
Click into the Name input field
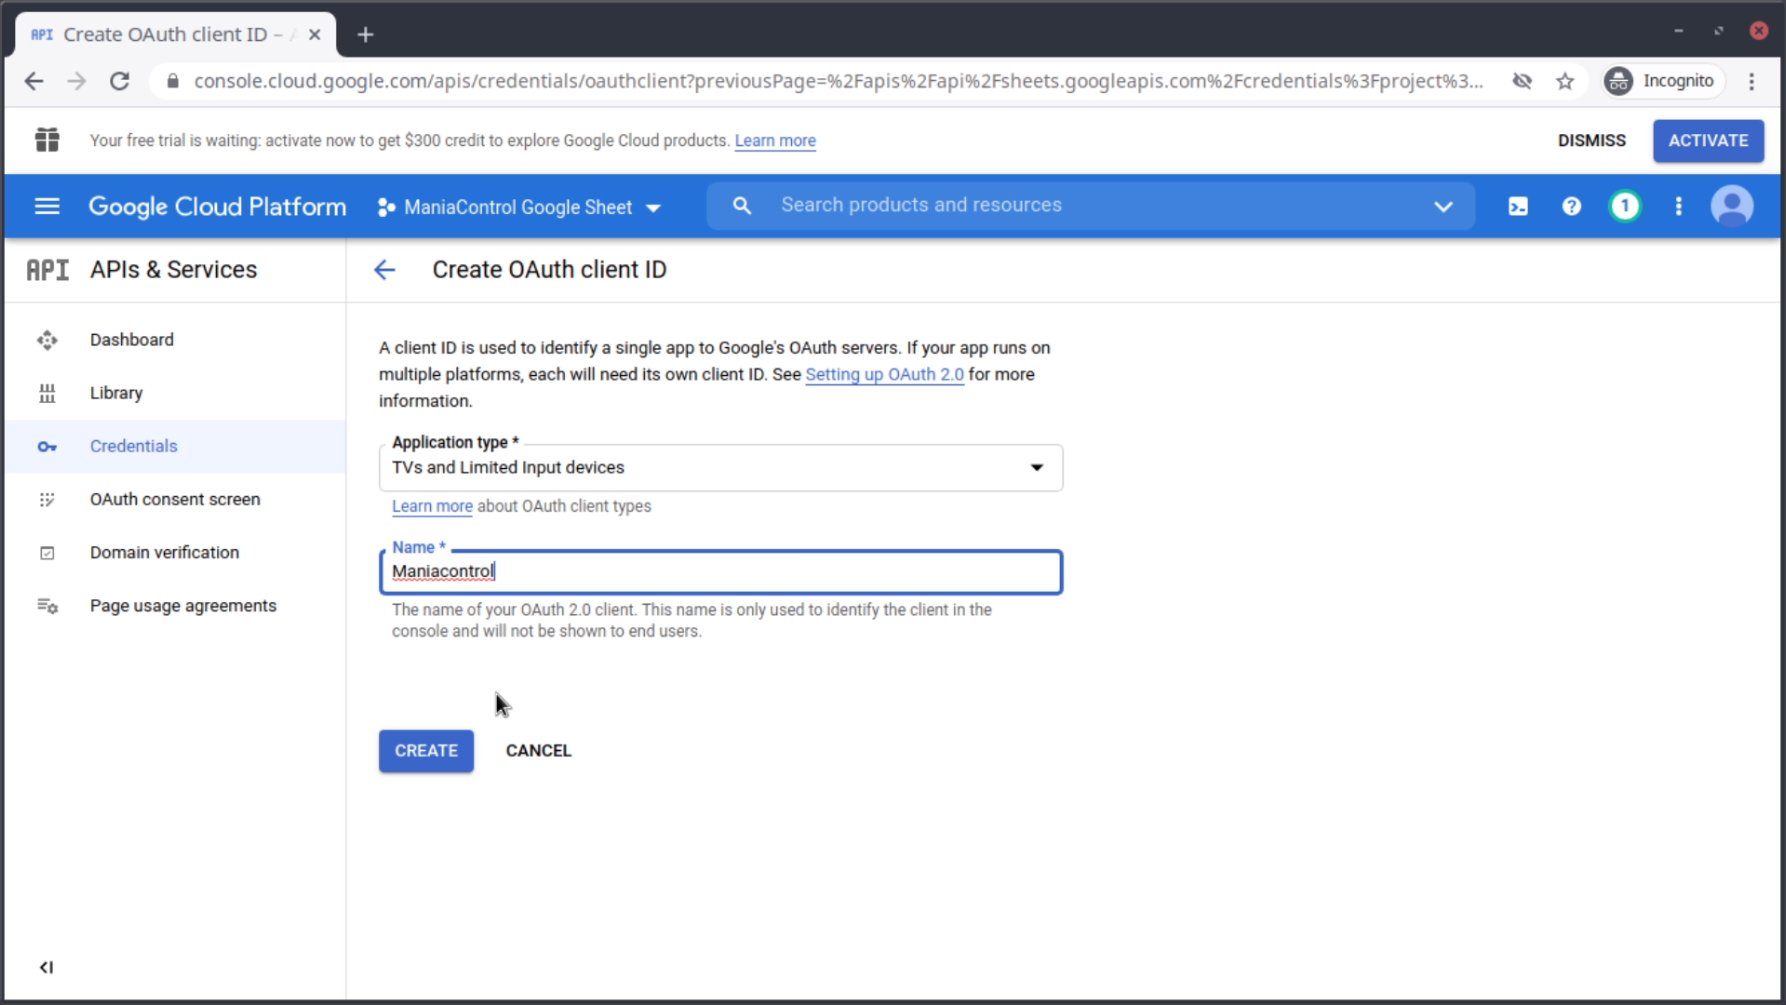coord(720,572)
